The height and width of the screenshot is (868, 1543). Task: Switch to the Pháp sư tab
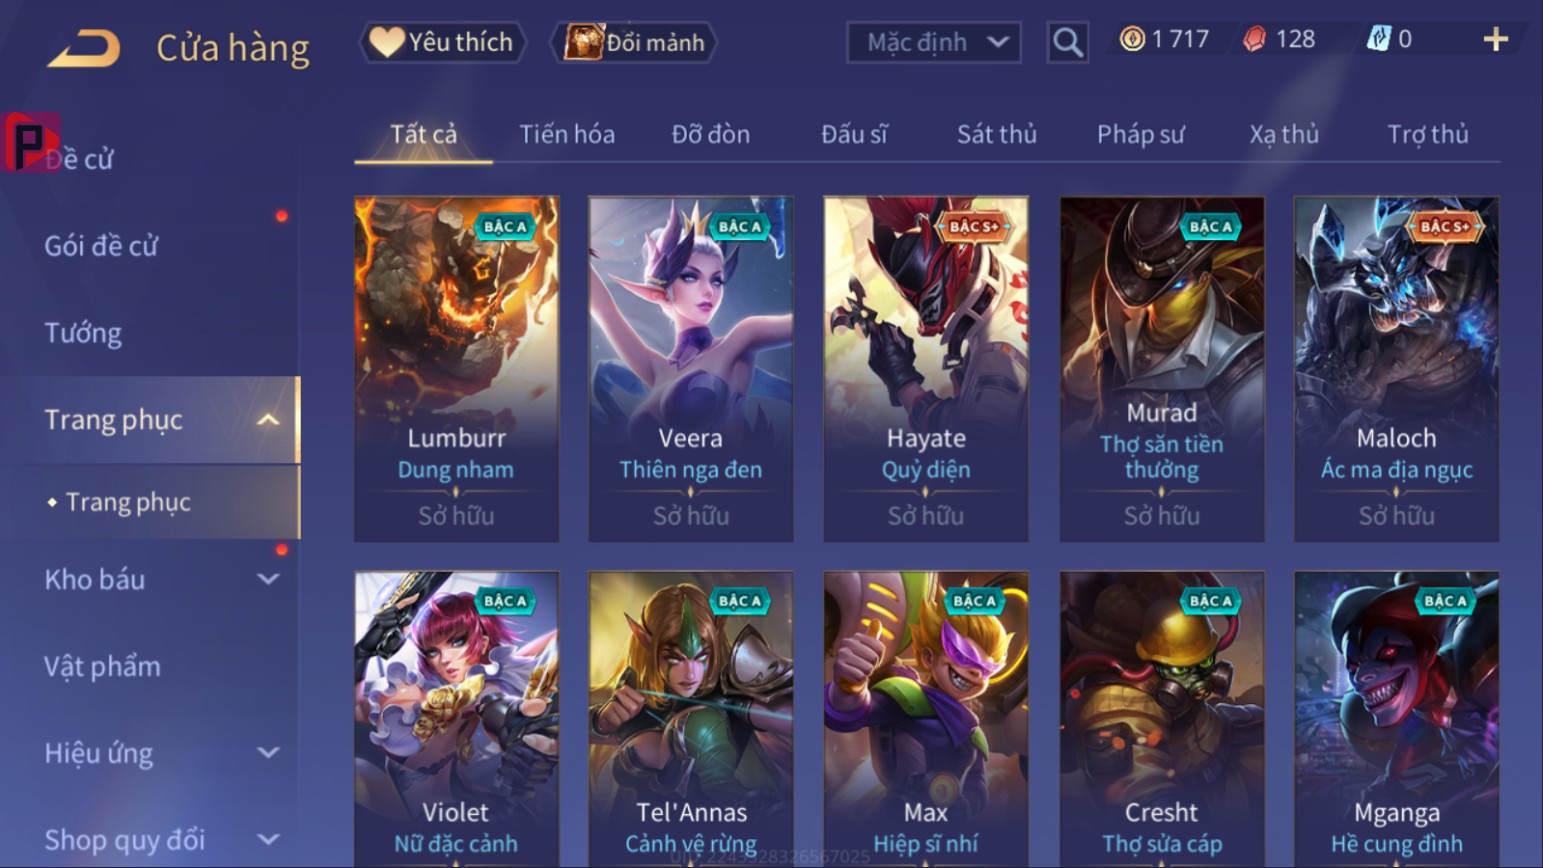coord(1140,134)
